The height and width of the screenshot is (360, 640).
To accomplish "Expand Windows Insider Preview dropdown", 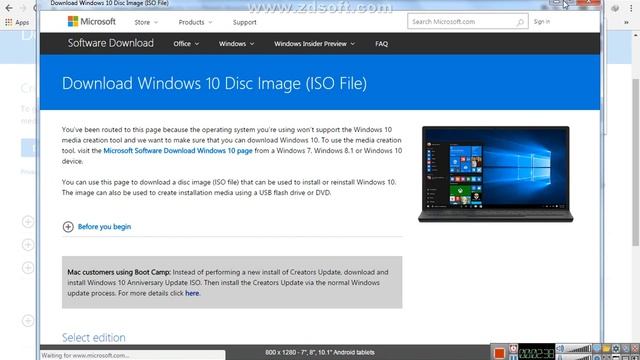I will pos(314,44).
